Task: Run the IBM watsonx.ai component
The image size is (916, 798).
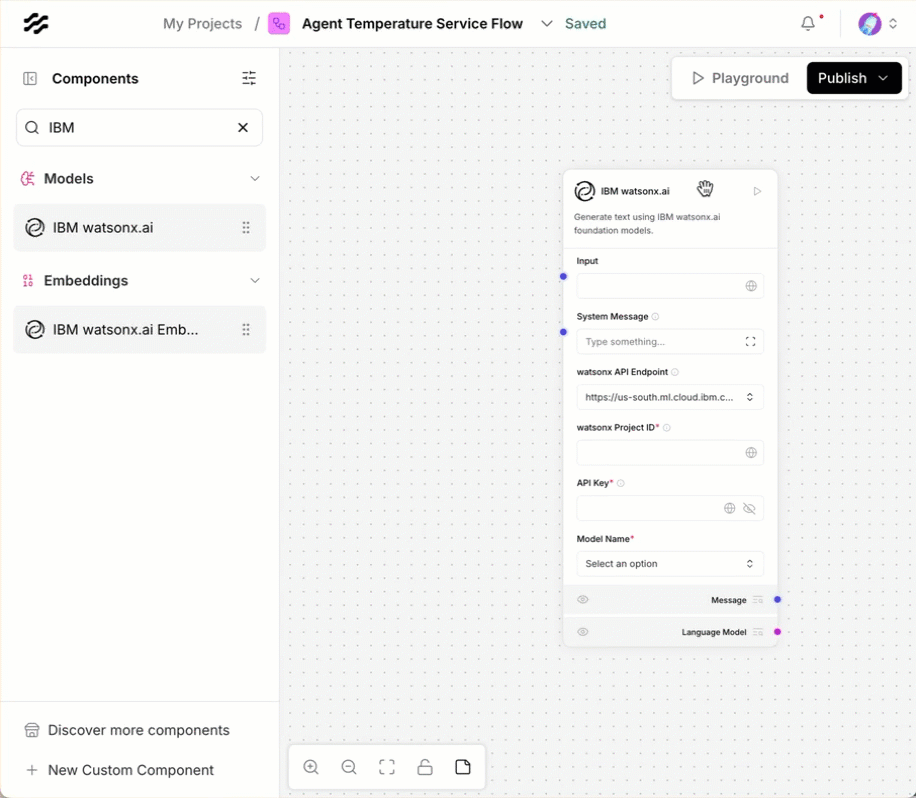Action: point(757,191)
